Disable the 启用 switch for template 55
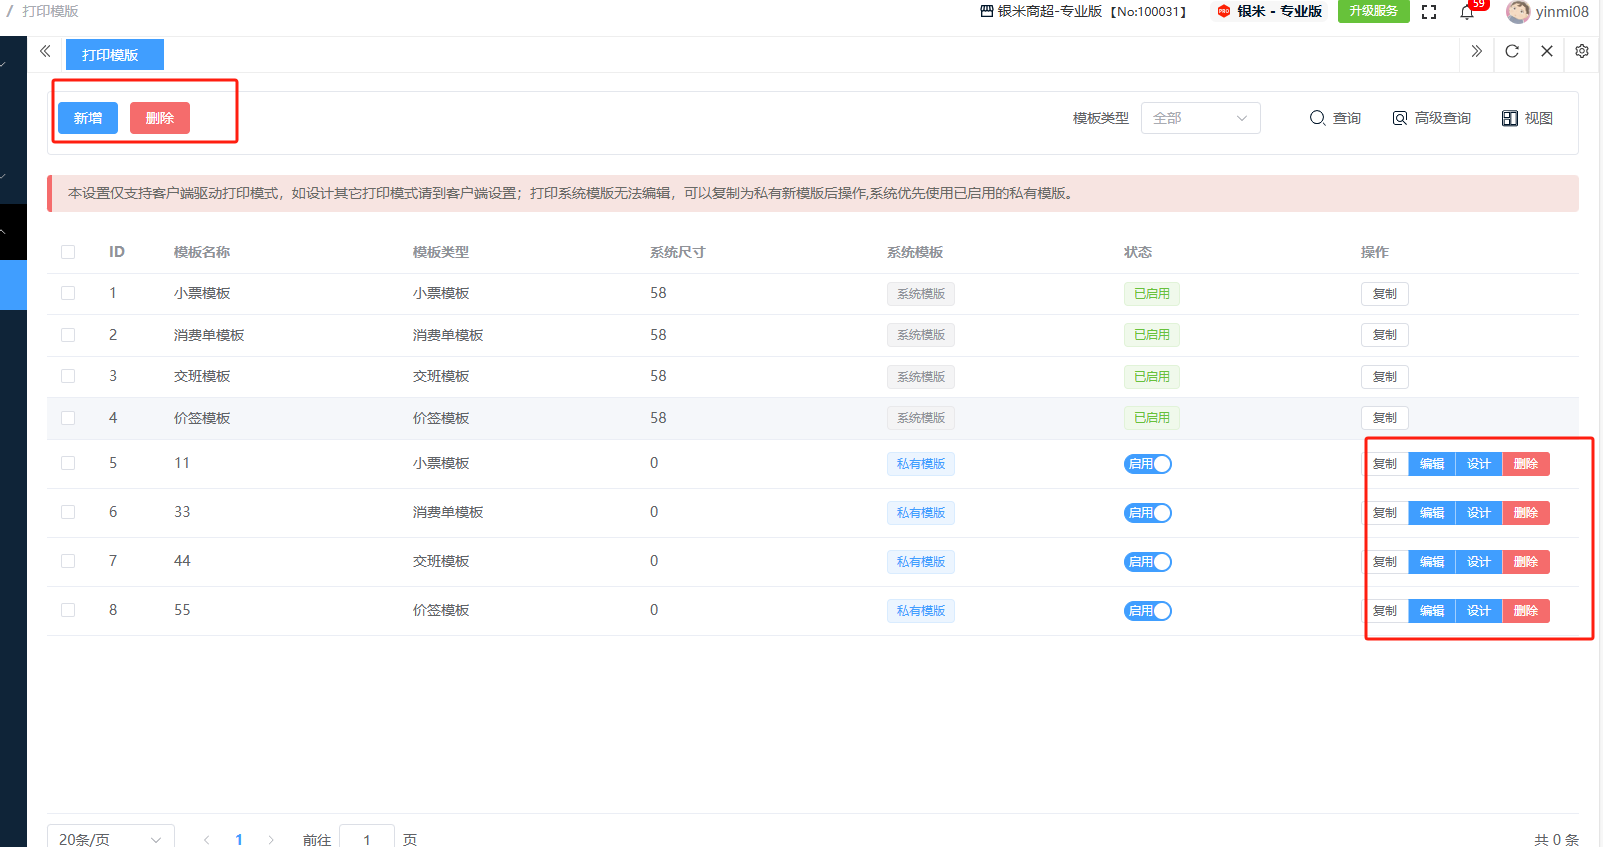The image size is (1603, 847). (1147, 611)
